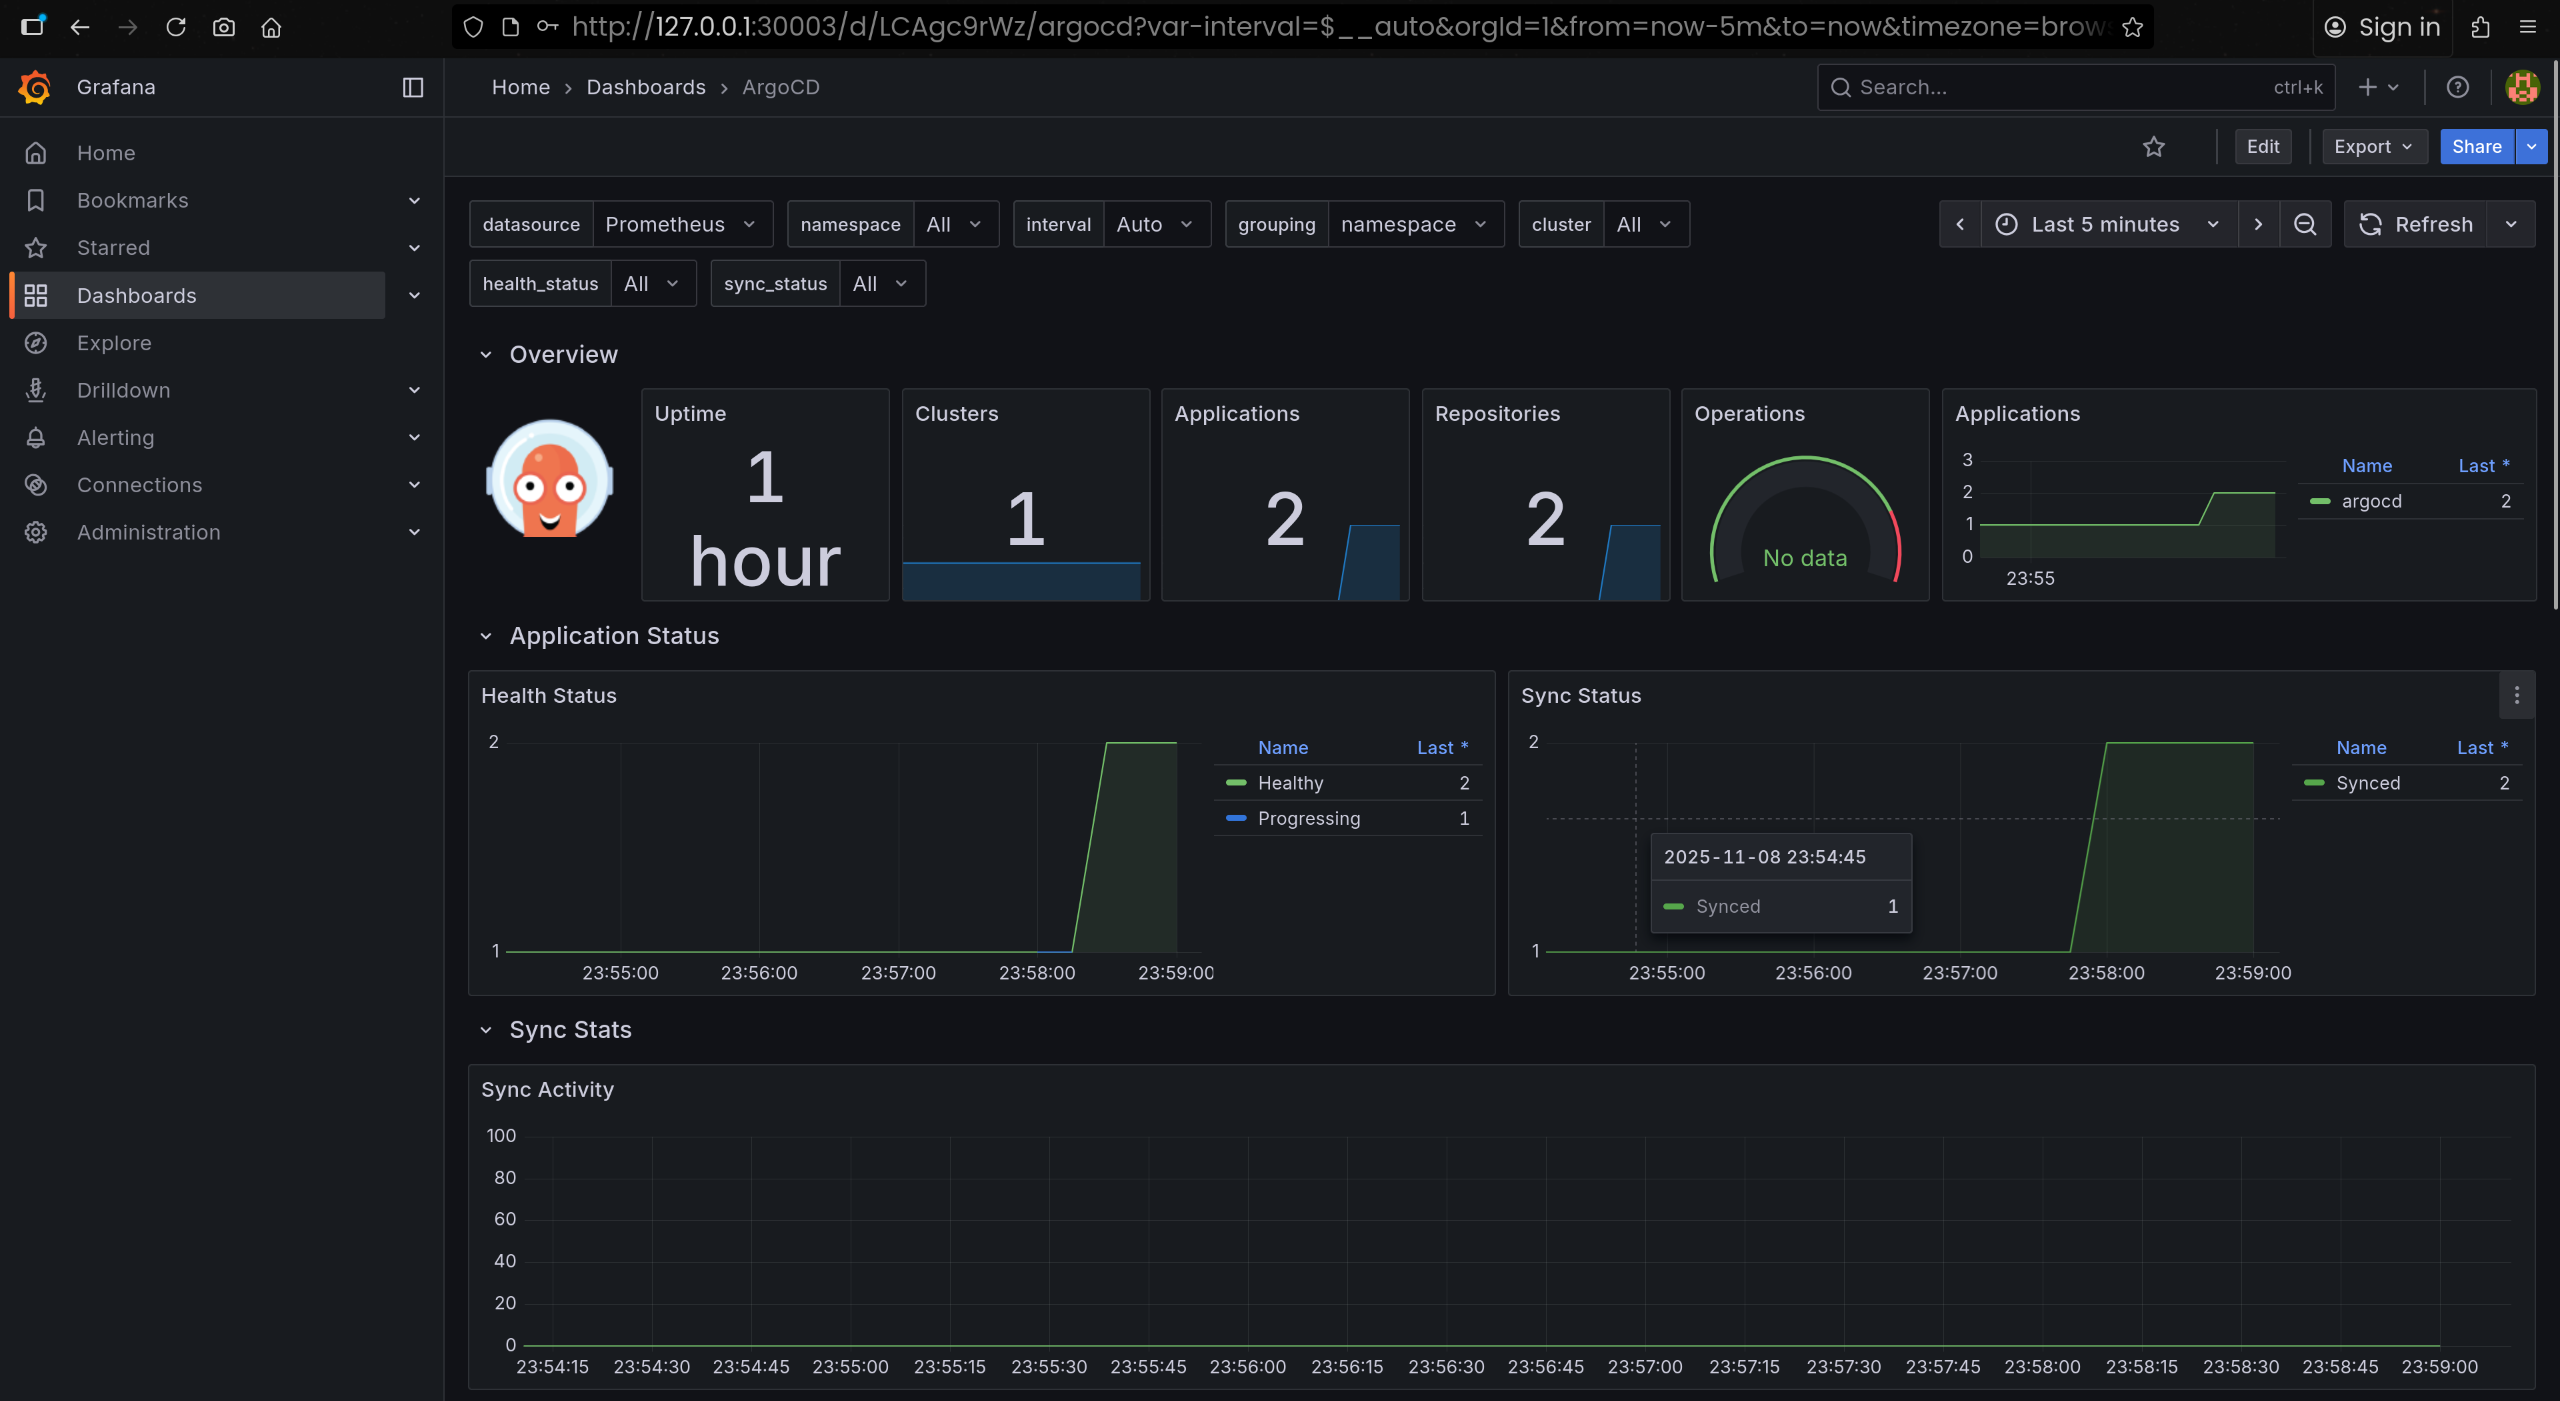The width and height of the screenshot is (2560, 1401).
Task: Collapse the Overview row
Action: coord(486,355)
